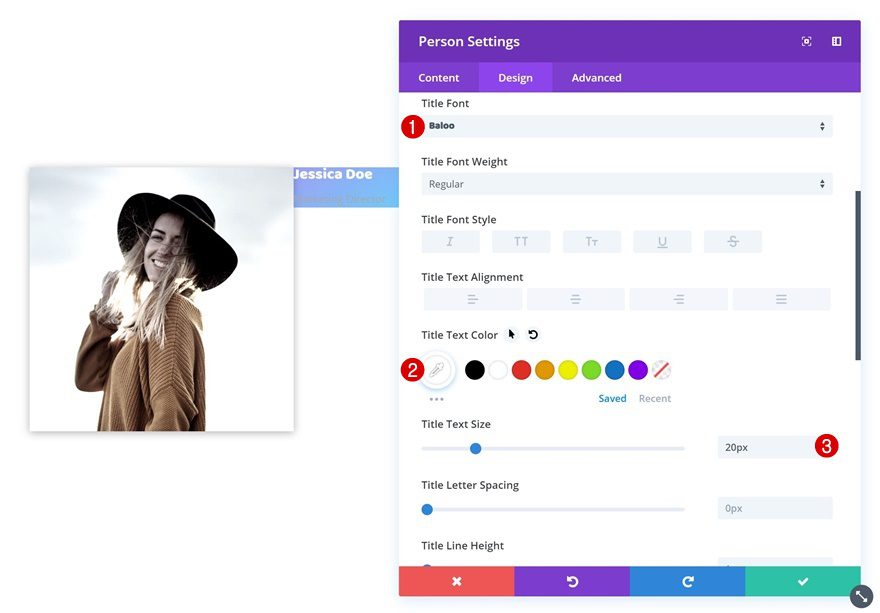
Task: Apply strikethrough to the title
Action: click(x=732, y=241)
